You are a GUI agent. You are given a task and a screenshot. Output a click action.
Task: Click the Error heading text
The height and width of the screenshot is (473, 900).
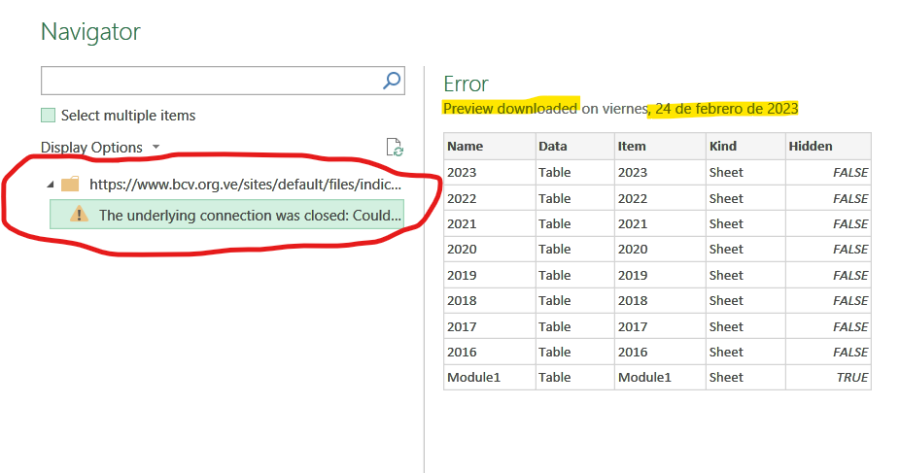[x=465, y=84]
